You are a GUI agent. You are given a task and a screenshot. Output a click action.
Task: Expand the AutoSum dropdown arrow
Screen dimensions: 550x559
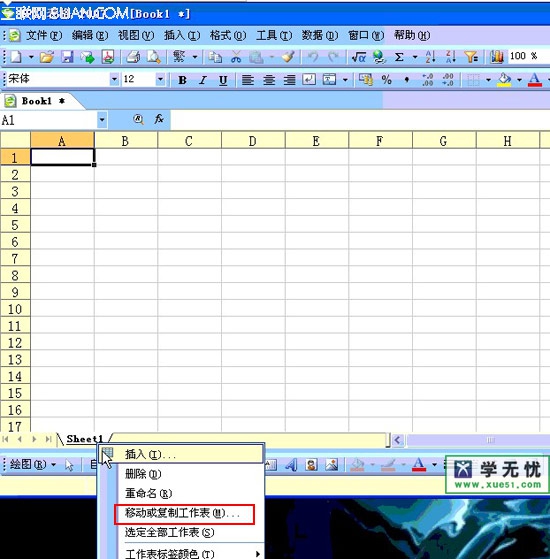point(415,57)
